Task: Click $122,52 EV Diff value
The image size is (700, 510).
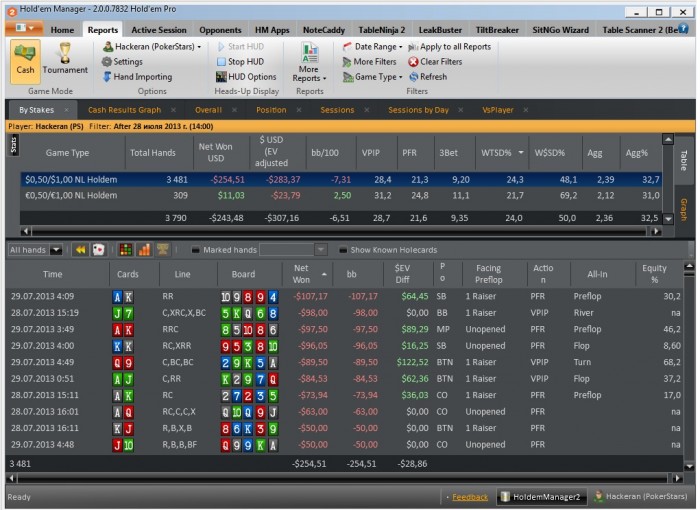Action: [x=412, y=362]
